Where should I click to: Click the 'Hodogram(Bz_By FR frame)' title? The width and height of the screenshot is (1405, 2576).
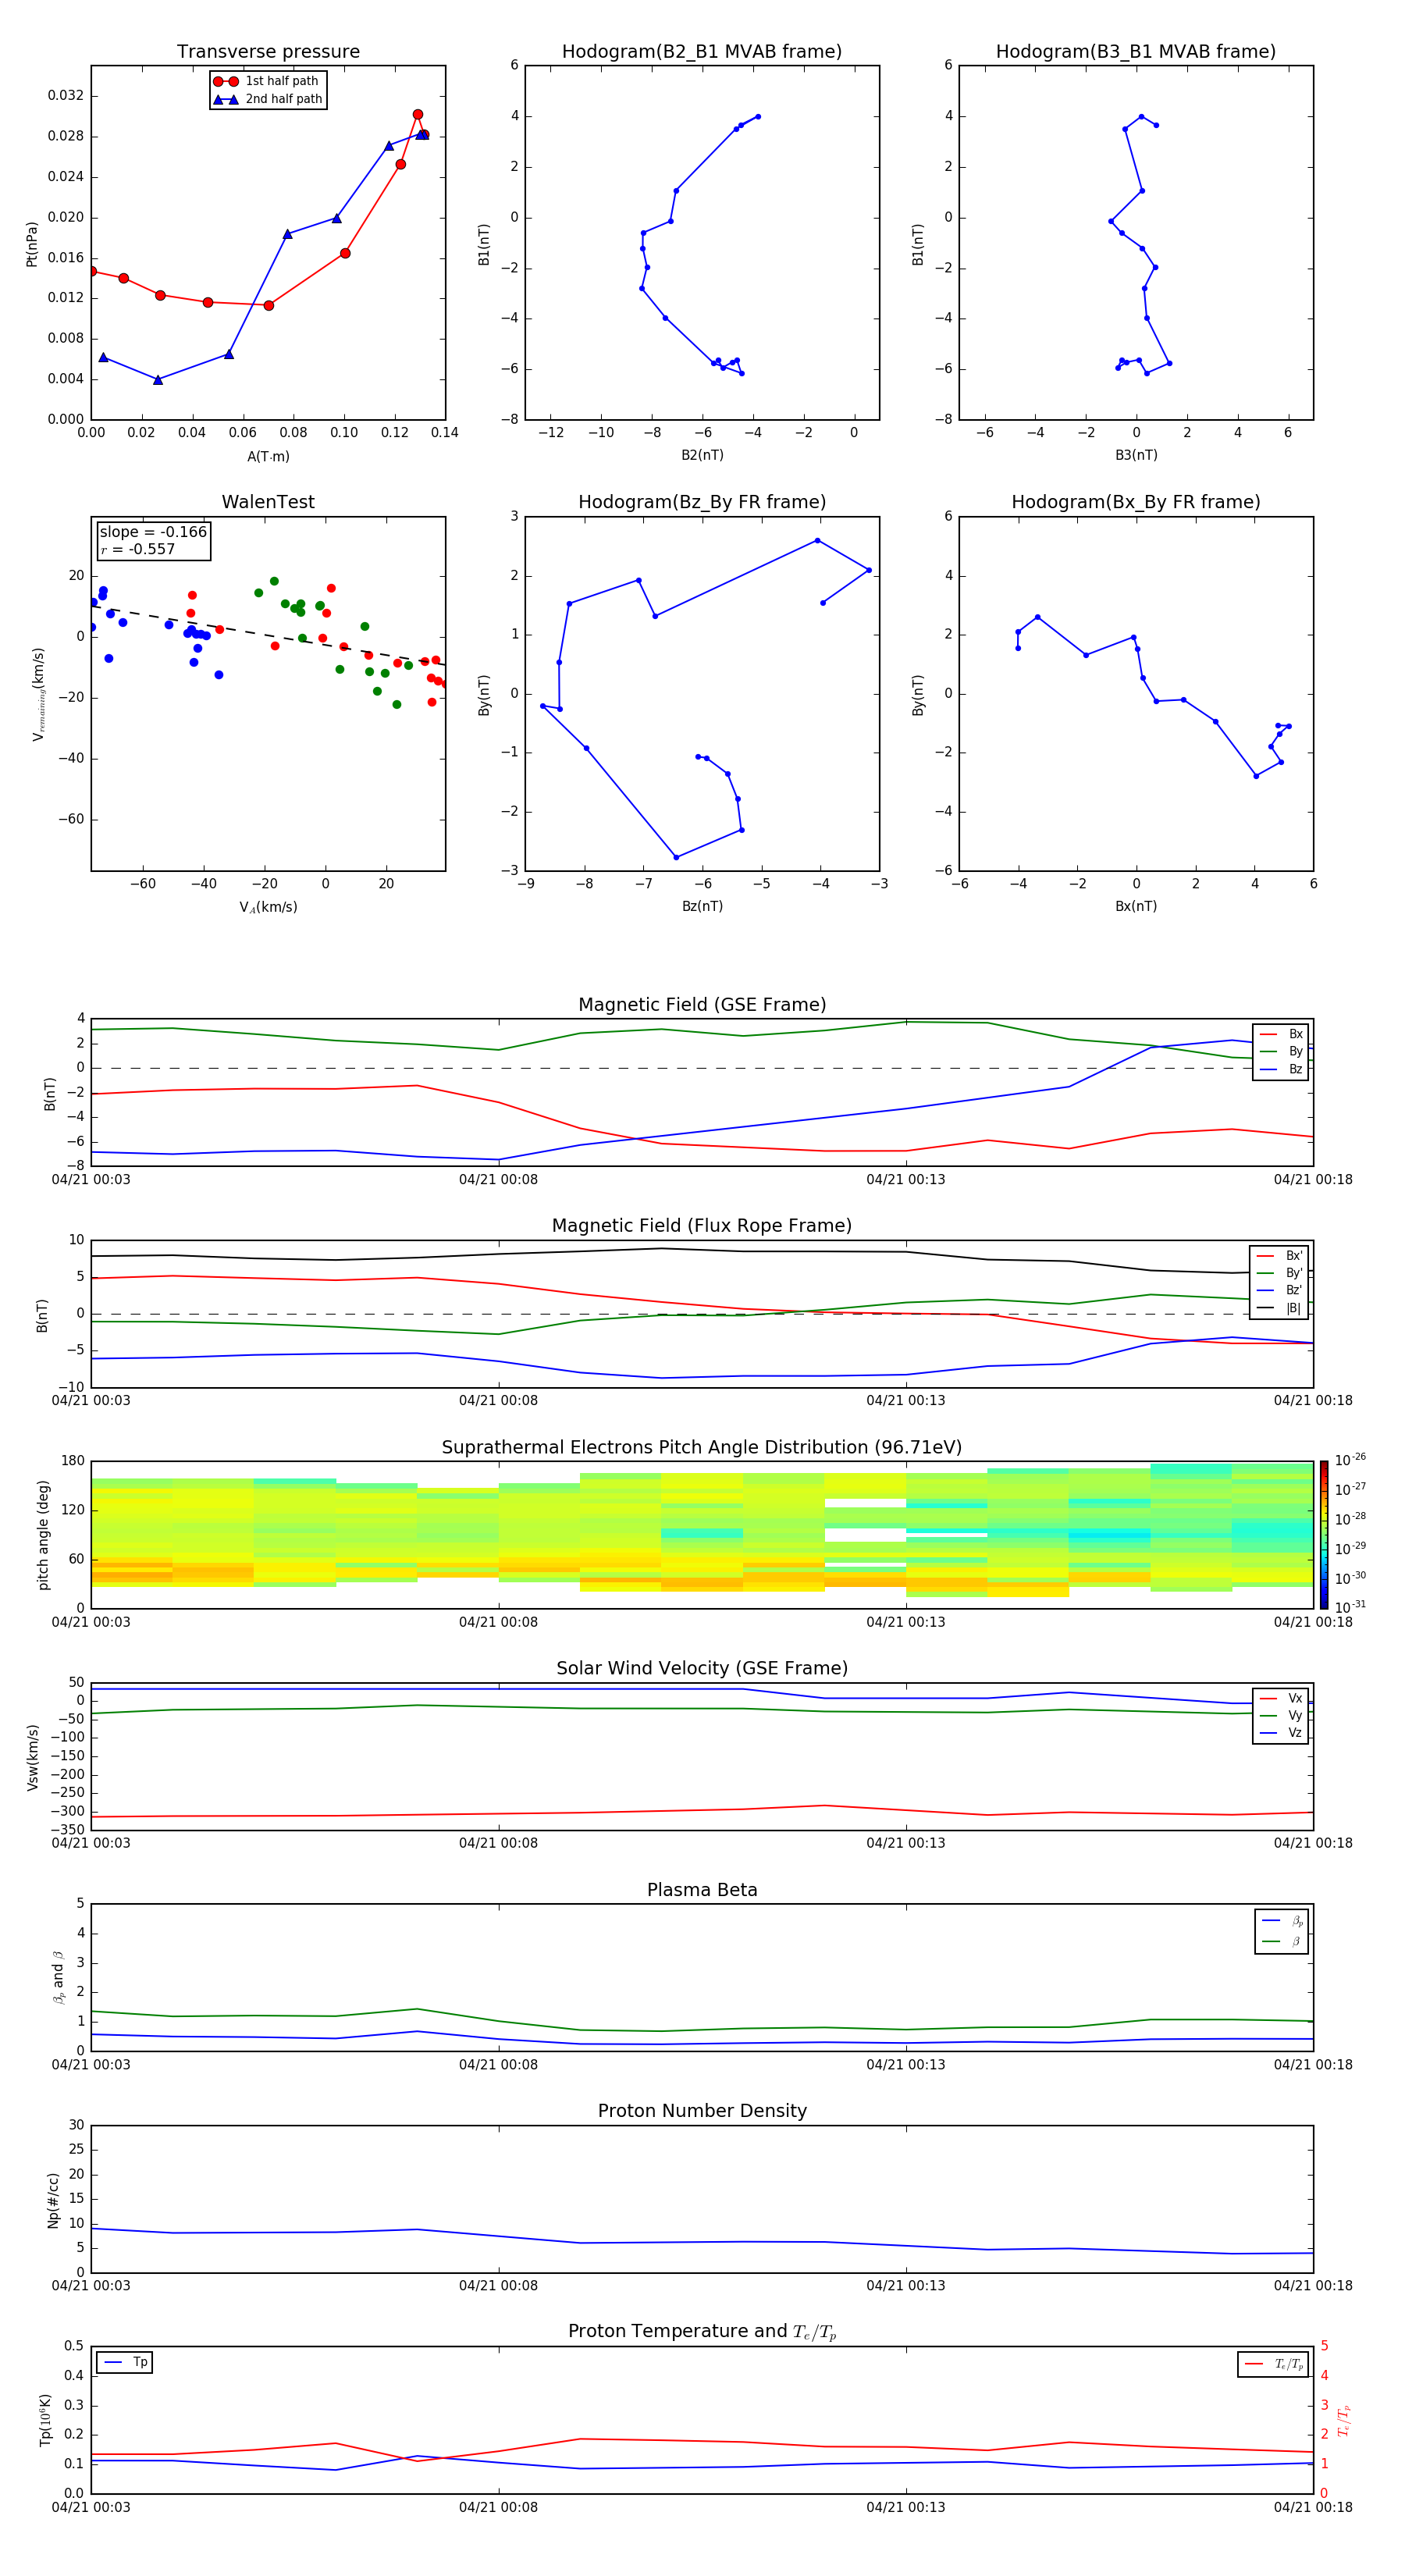click(x=702, y=502)
